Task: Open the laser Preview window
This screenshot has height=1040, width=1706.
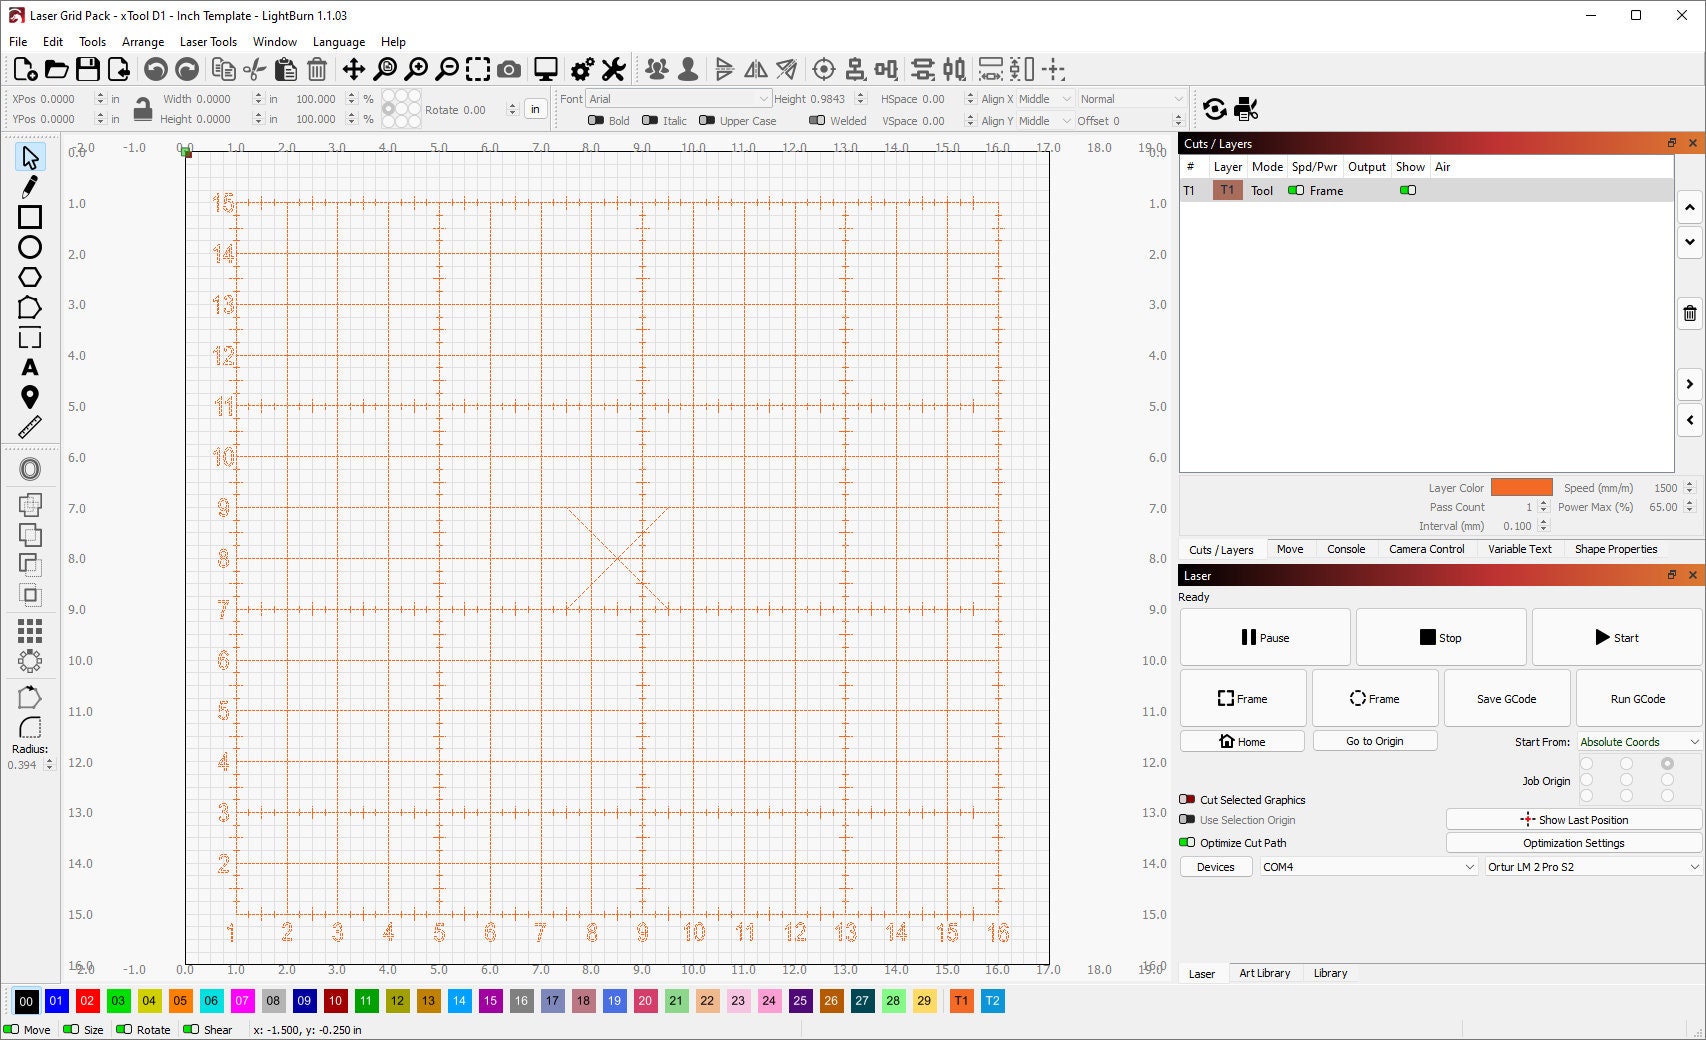Action: [544, 69]
